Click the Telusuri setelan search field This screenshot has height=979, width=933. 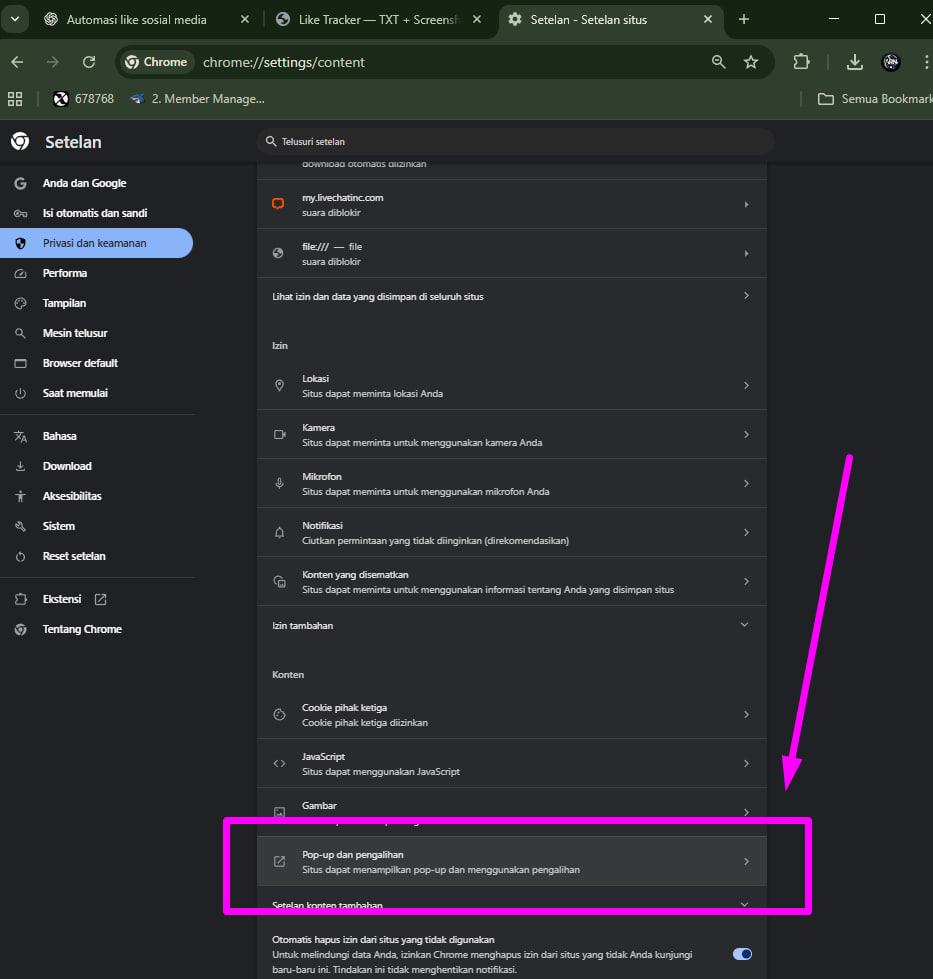[515, 142]
